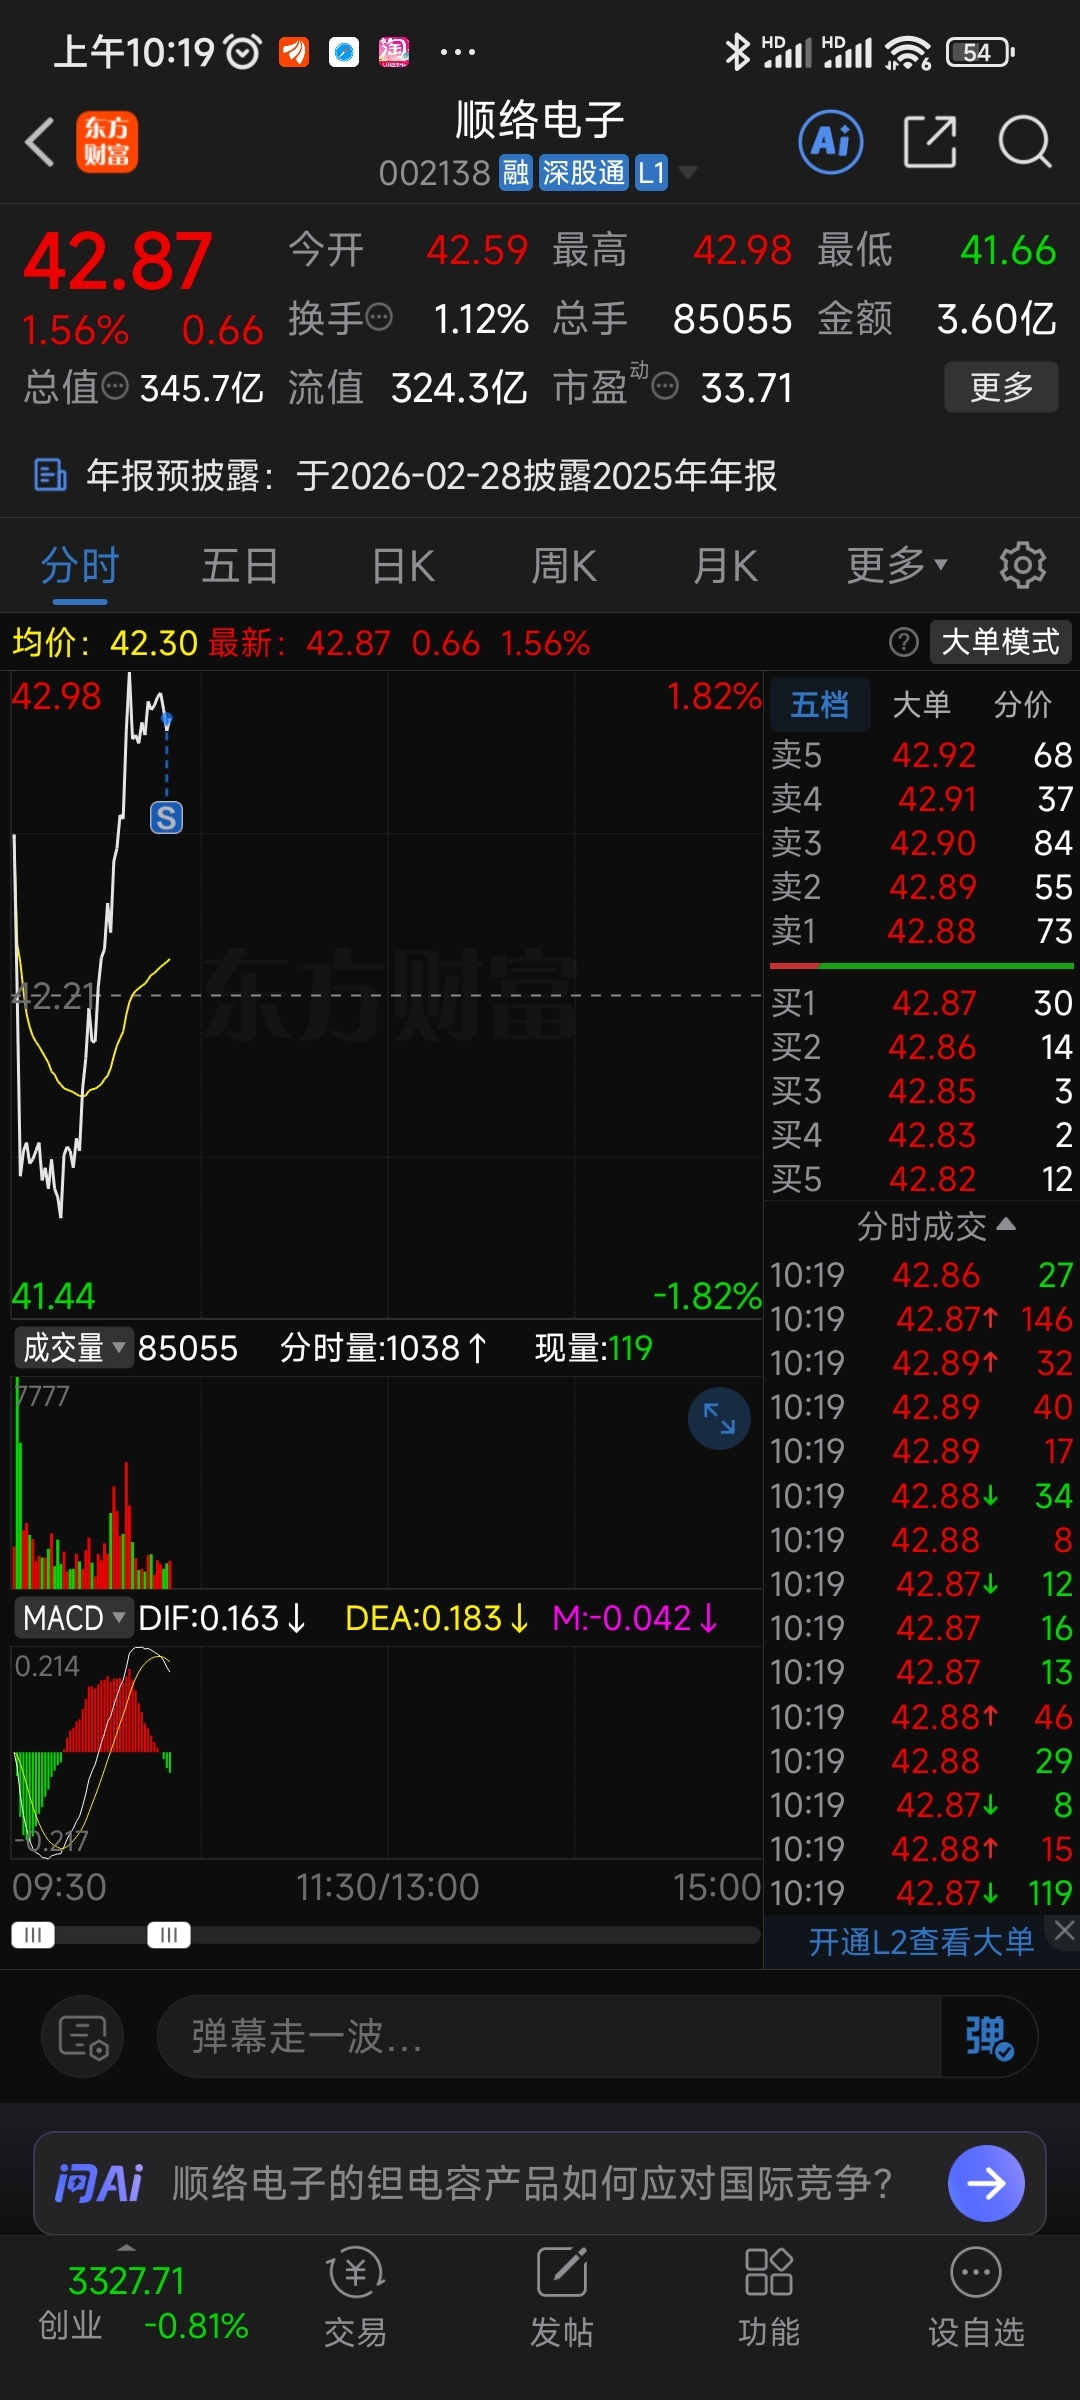Select the 分价 tab
The image size is (1080, 2400).
pyautogui.click(x=1022, y=705)
